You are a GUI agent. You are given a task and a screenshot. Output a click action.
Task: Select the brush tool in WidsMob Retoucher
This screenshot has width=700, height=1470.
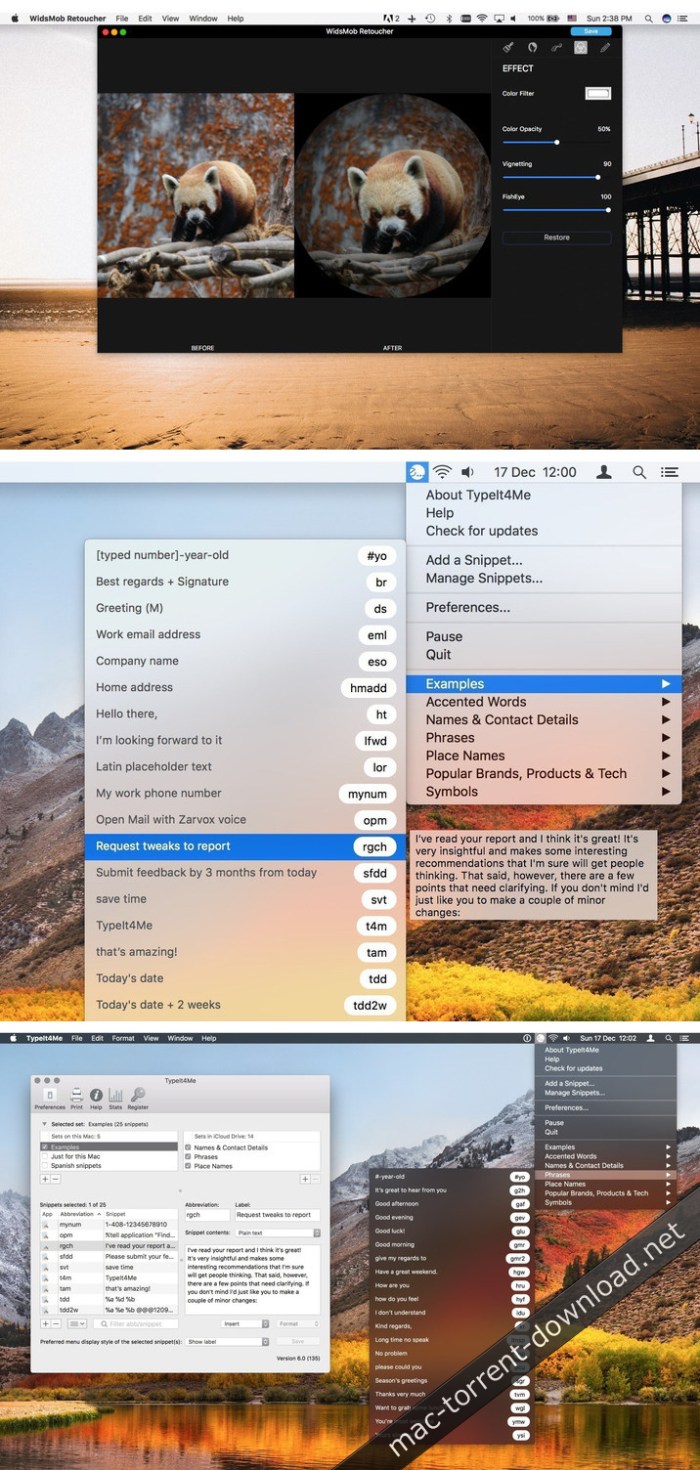(x=508, y=47)
